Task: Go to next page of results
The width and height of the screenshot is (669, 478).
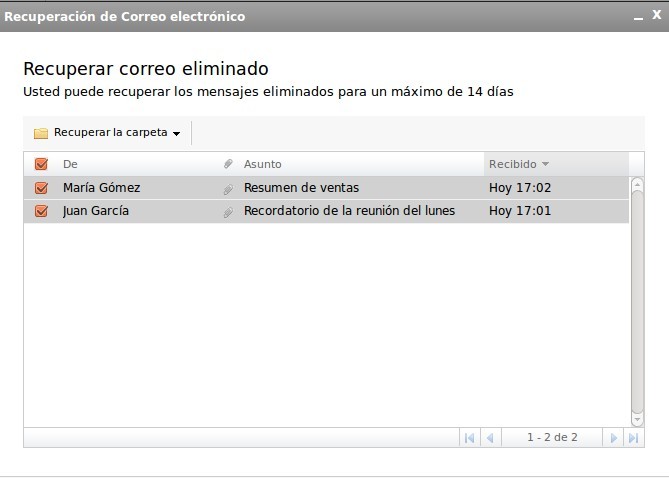Action: pyautogui.click(x=614, y=438)
